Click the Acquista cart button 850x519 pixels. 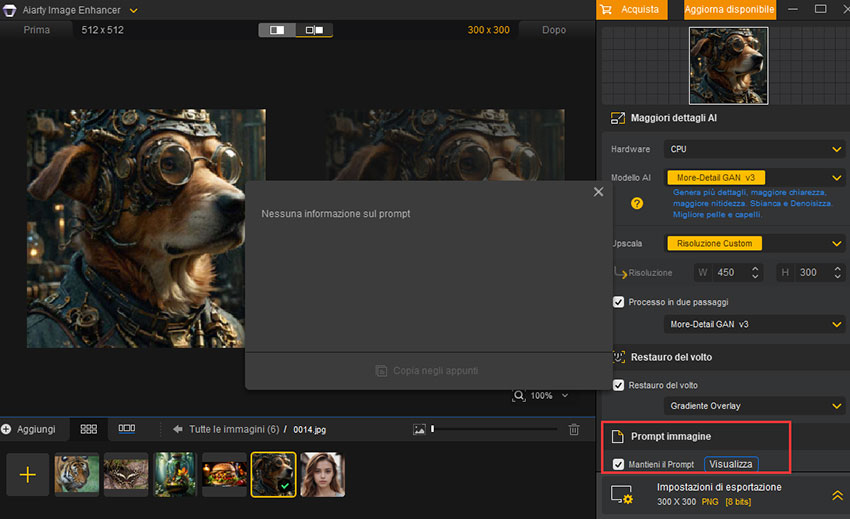tap(632, 10)
